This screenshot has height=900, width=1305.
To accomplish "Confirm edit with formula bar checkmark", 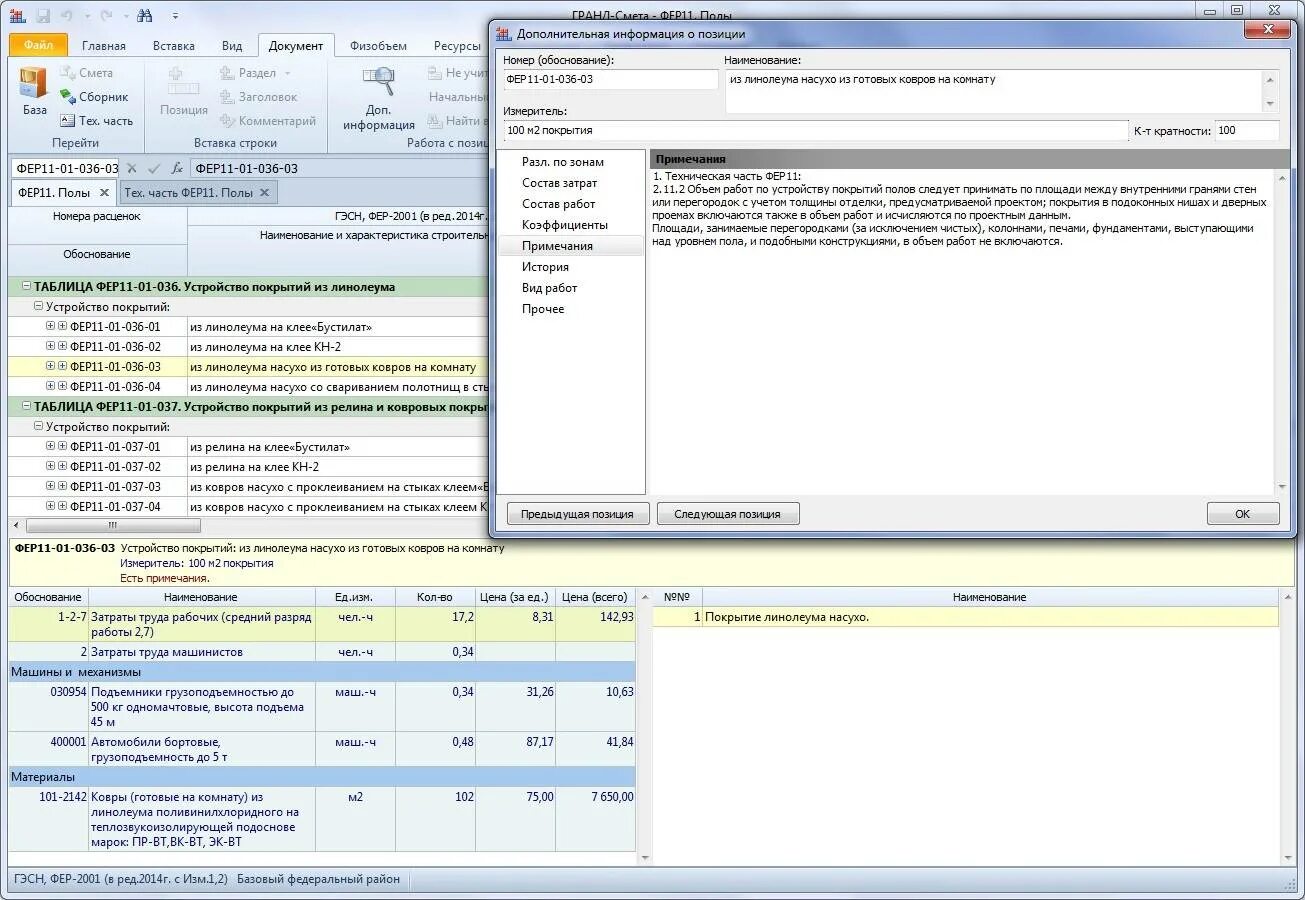I will [x=154, y=168].
